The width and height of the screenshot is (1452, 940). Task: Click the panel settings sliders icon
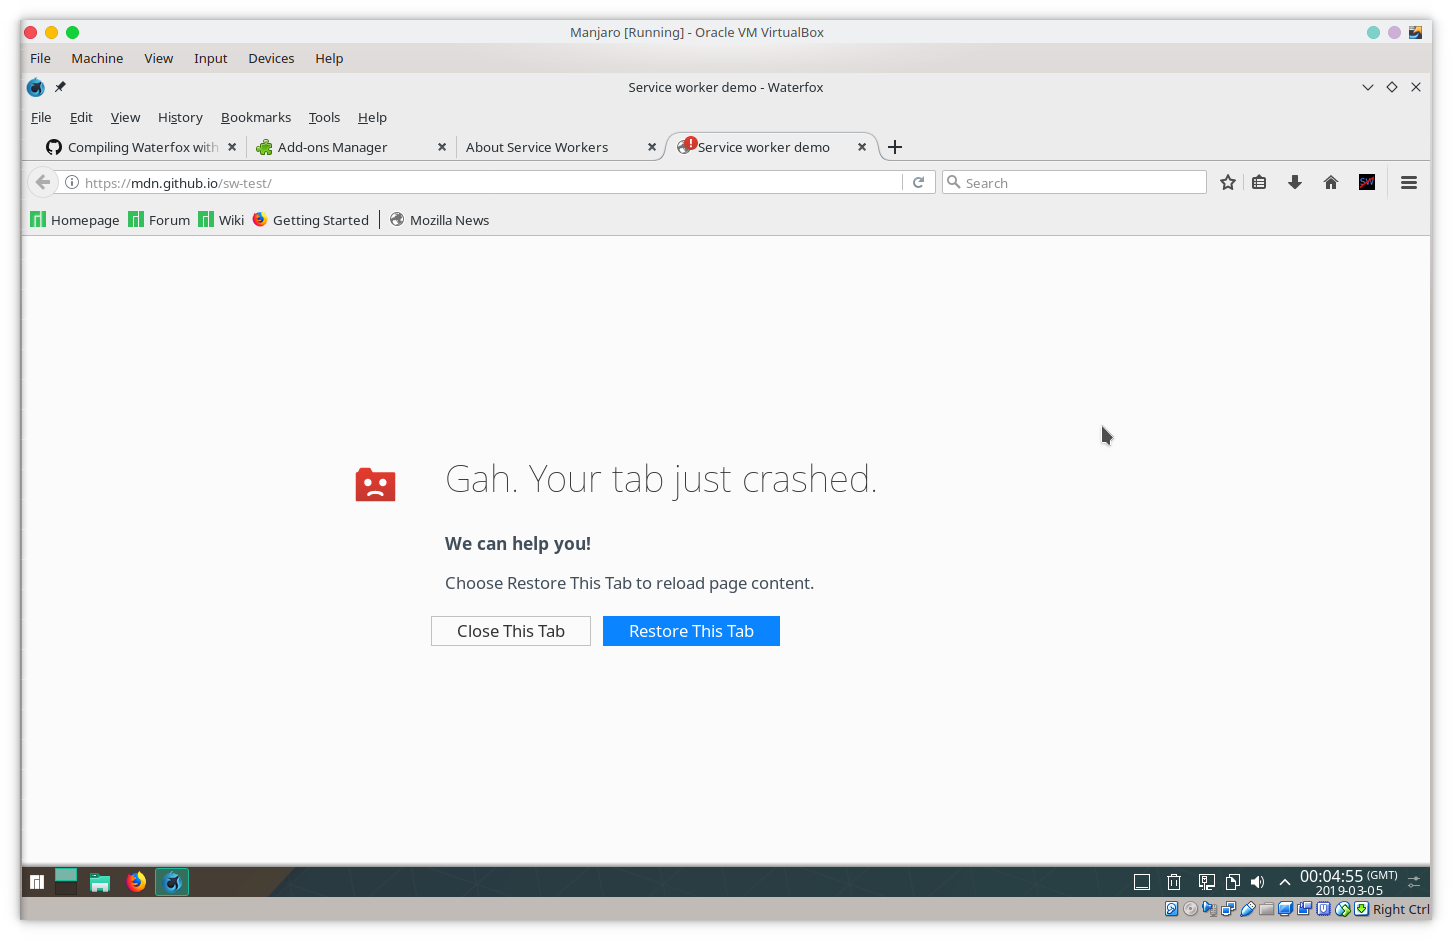[1414, 882]
